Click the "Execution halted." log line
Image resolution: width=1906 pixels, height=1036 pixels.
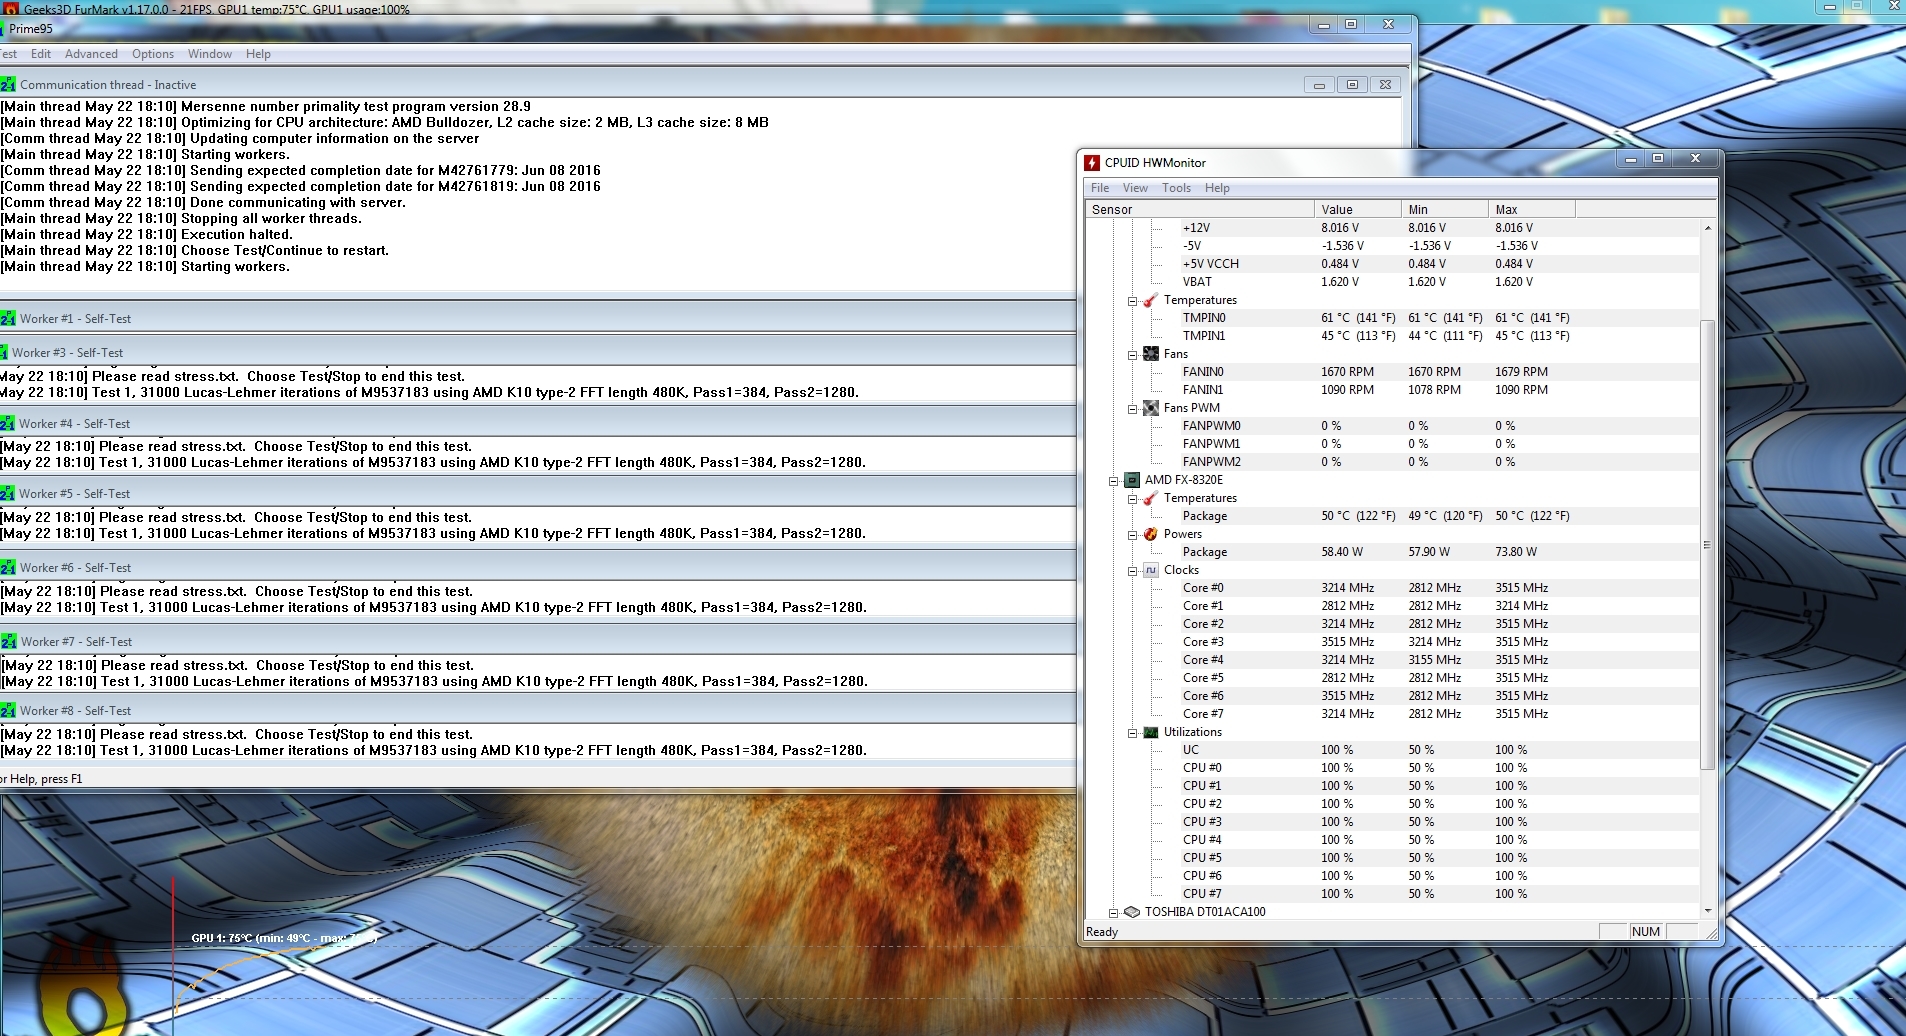(x=146, y=235)
